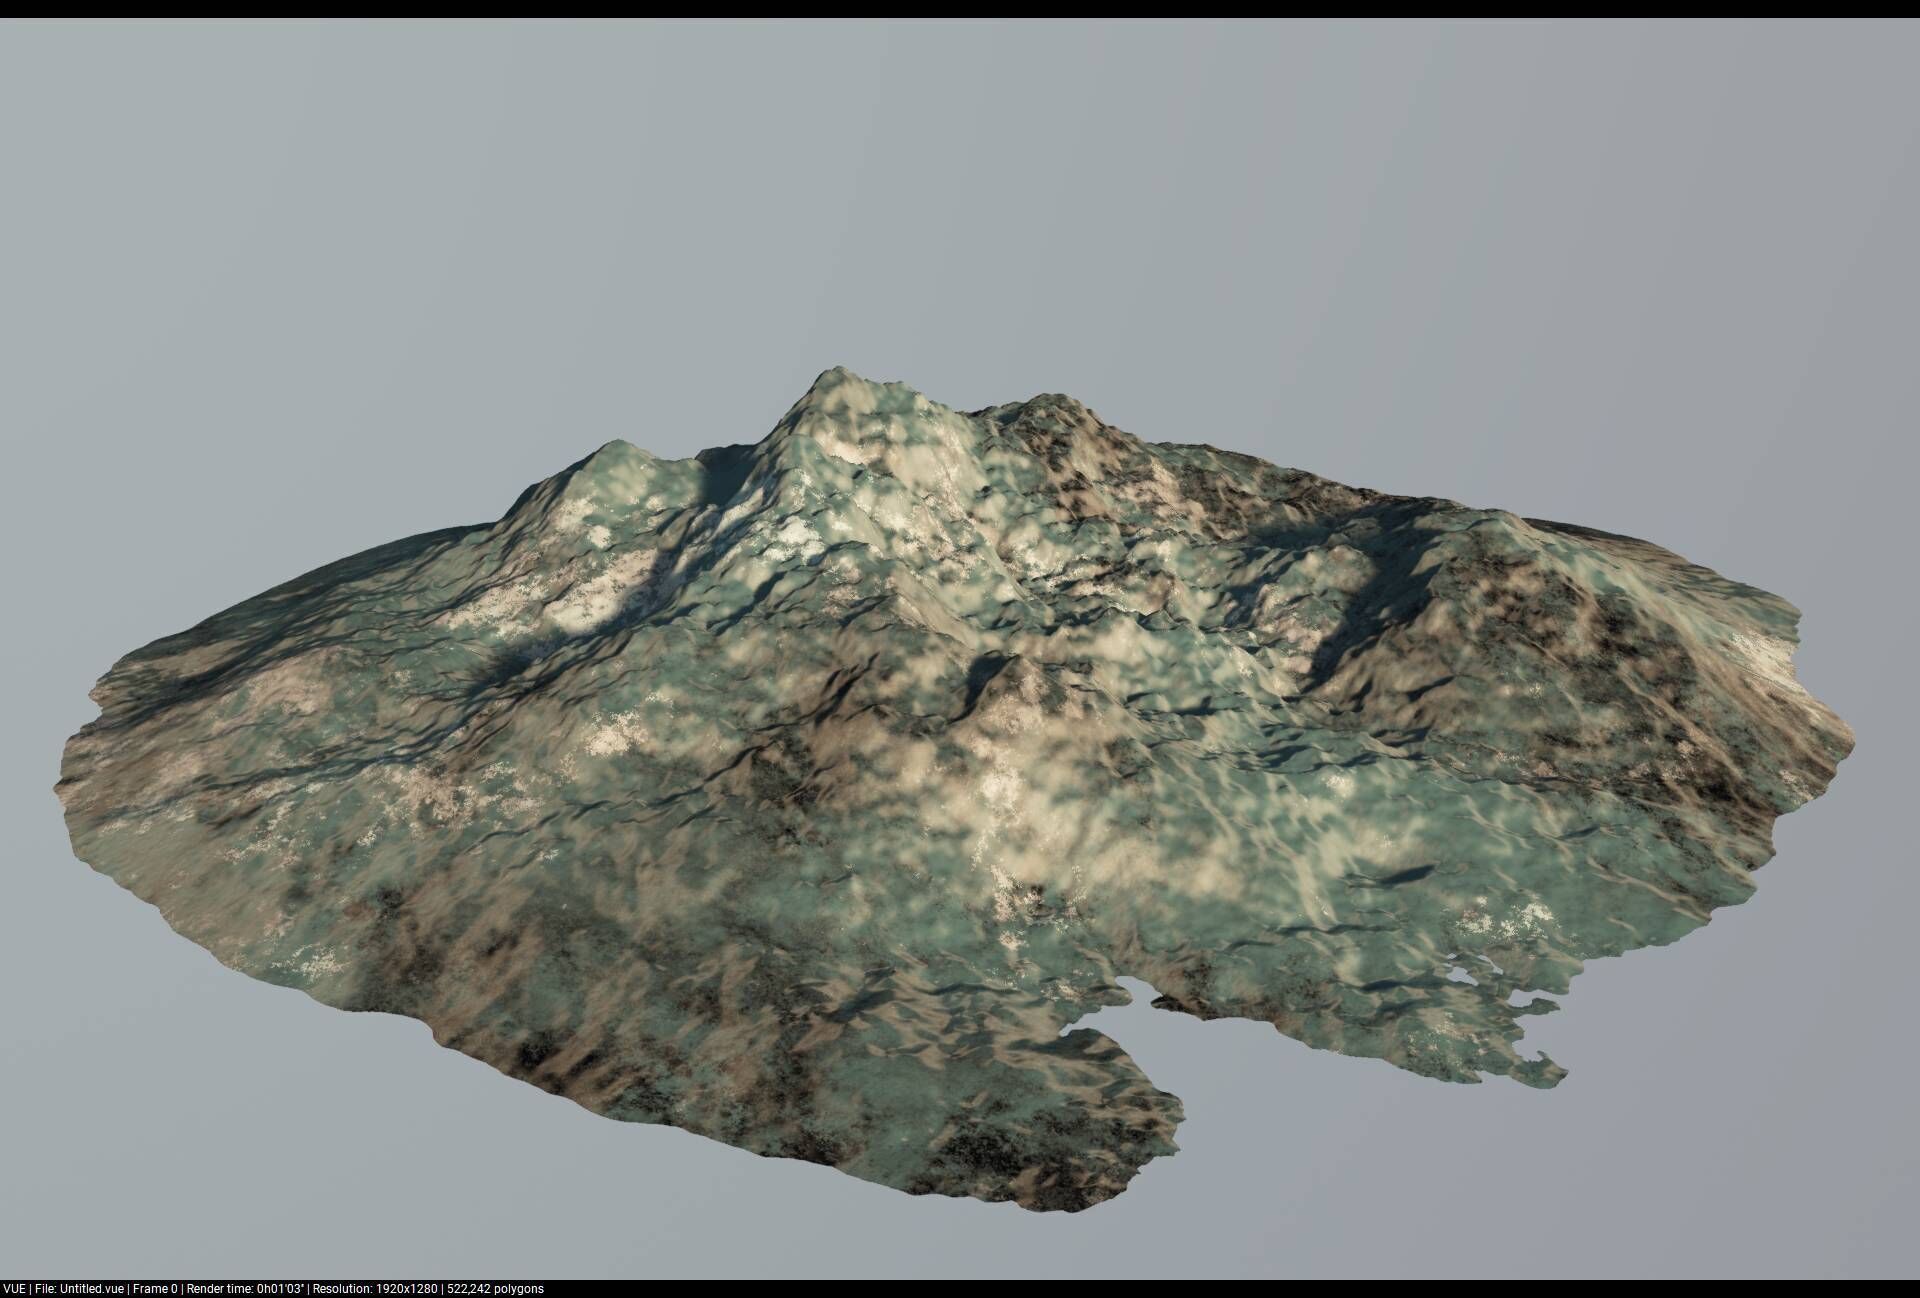Click '522,242 polygons' status text
The image size is (1920, 1298).
point(495,1289)
